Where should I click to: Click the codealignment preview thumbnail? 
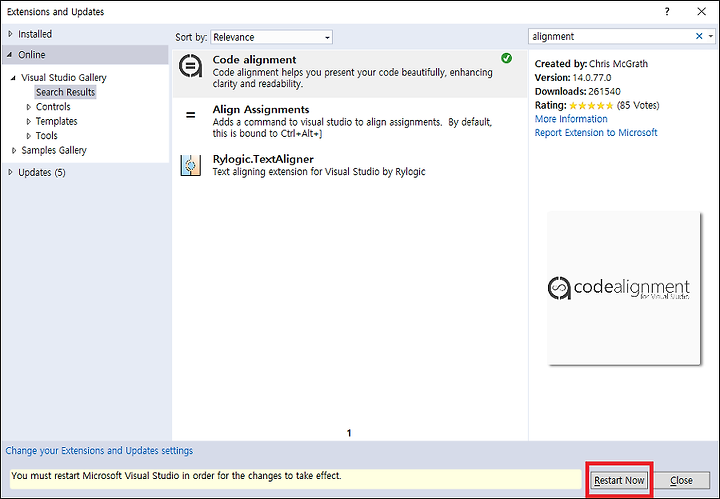tap(624, 288)
